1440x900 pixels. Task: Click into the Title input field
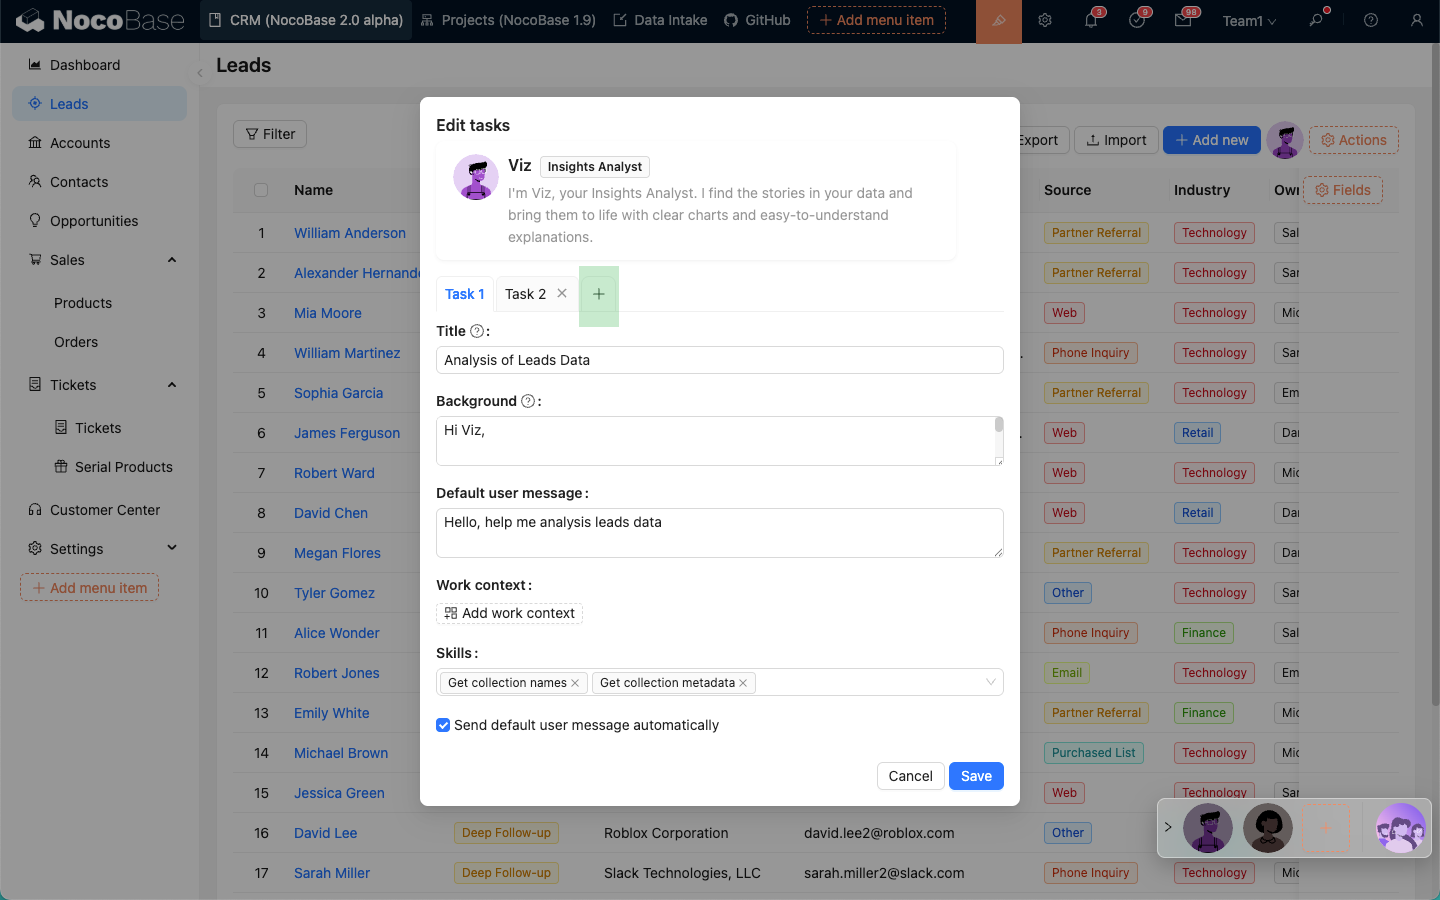point(719,360)
